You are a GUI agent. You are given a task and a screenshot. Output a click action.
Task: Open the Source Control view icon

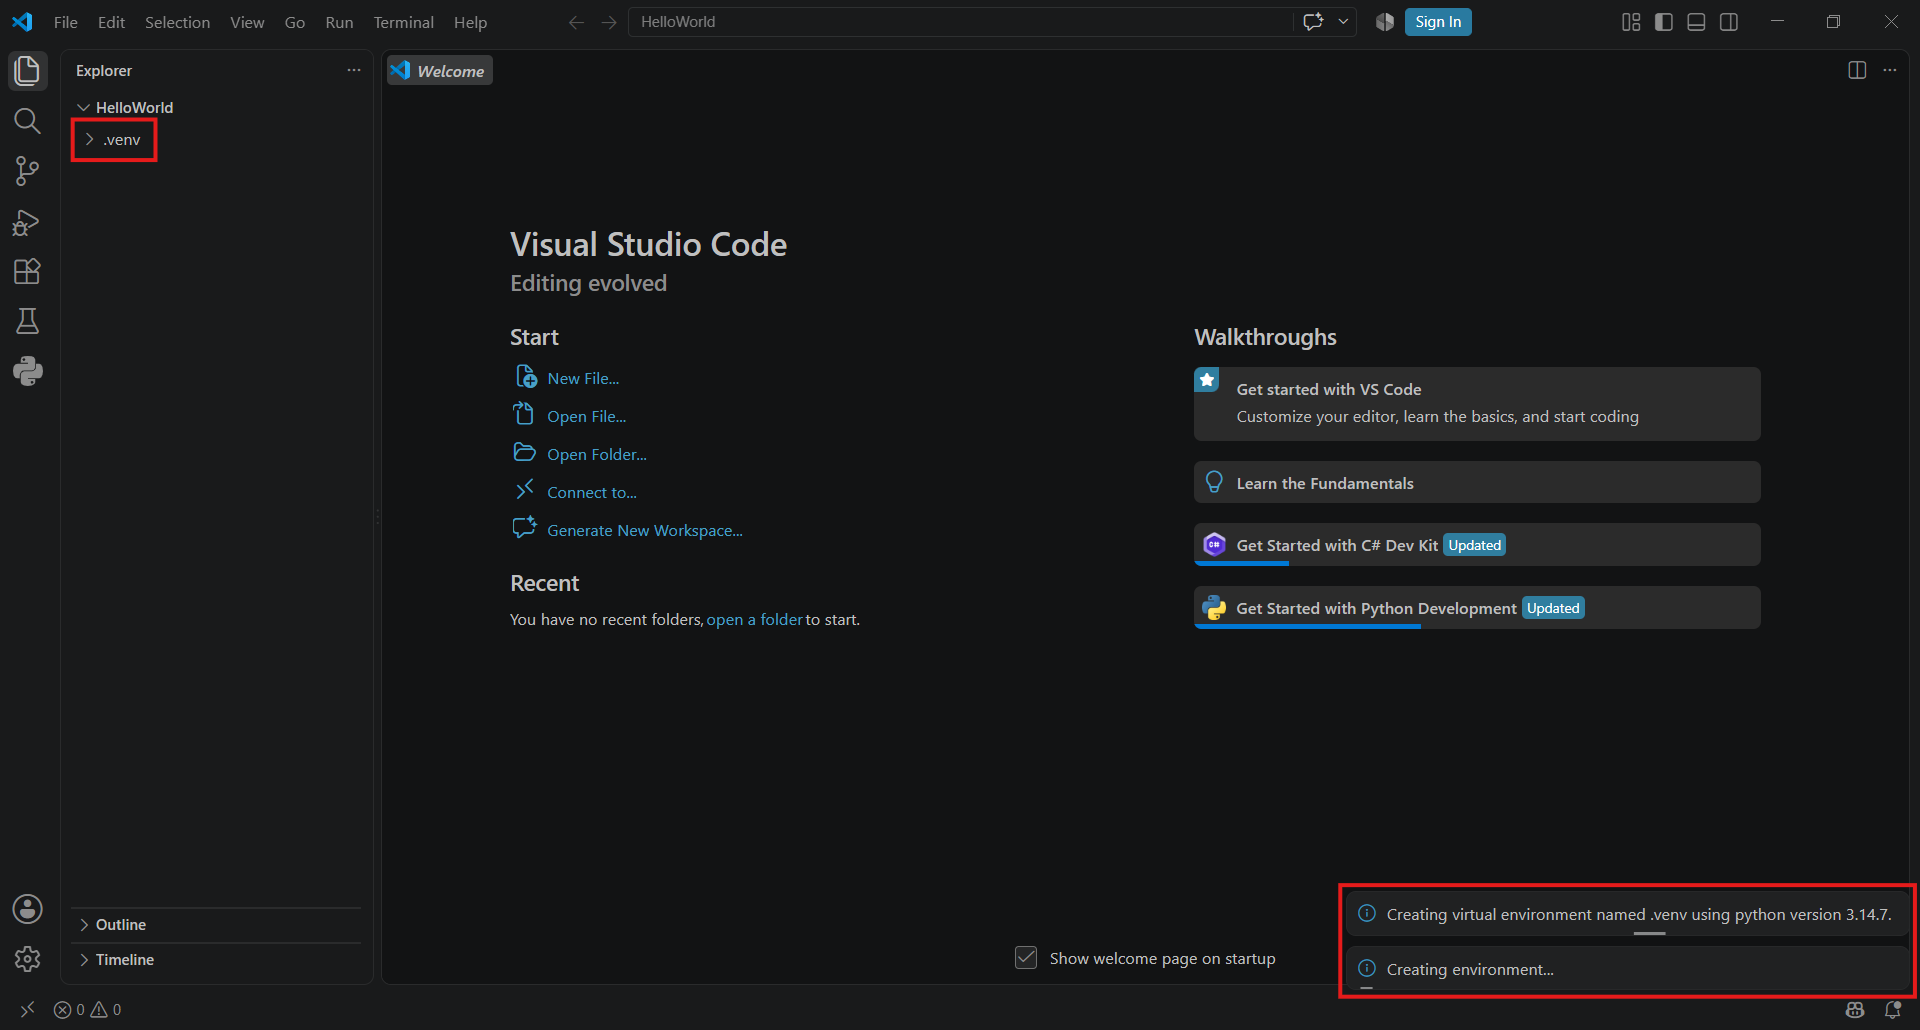click(27, 171)
